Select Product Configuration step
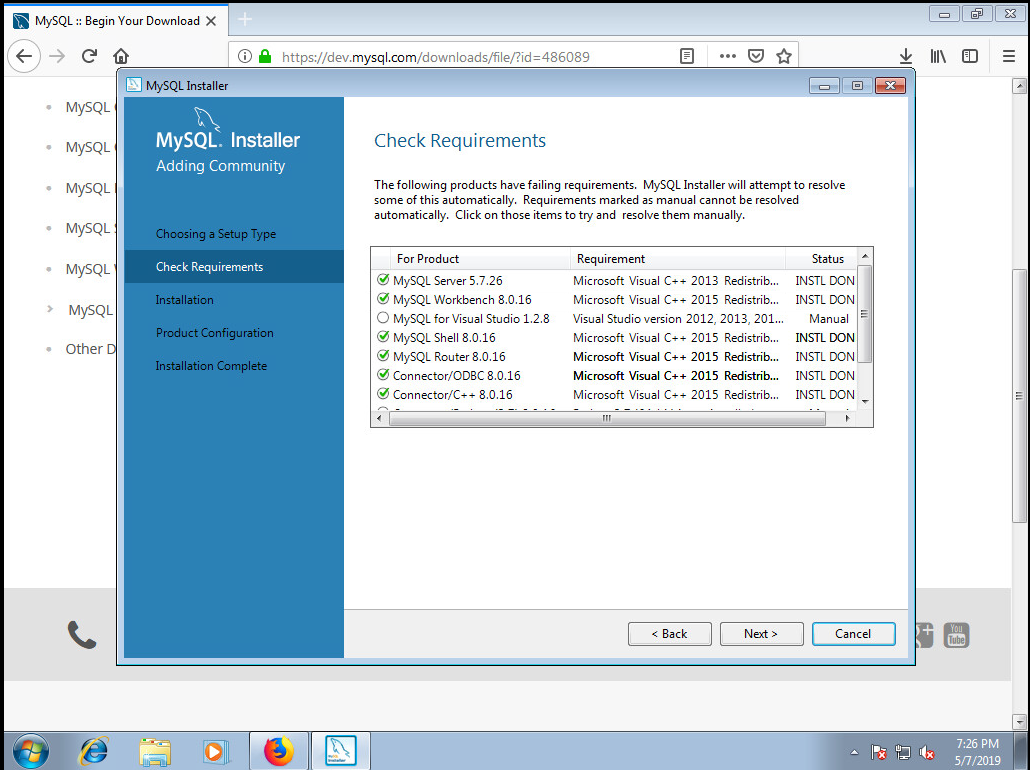 214,332
